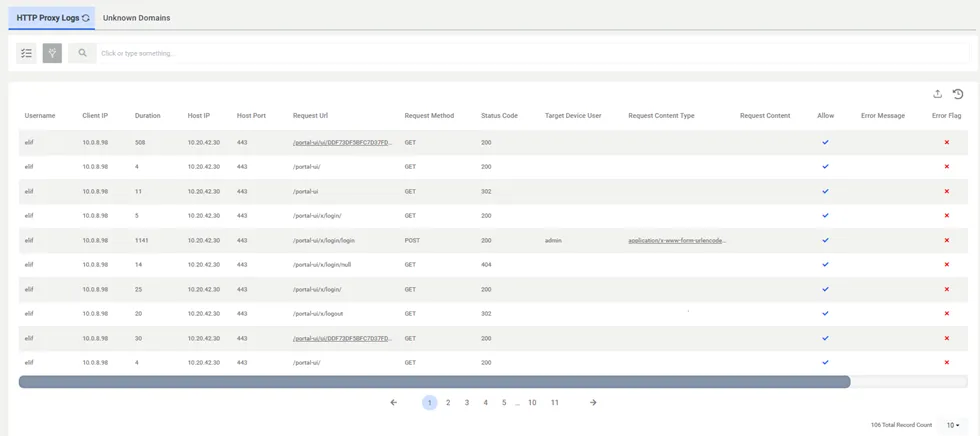Select the 1141 duration cell

pos(141,240)
